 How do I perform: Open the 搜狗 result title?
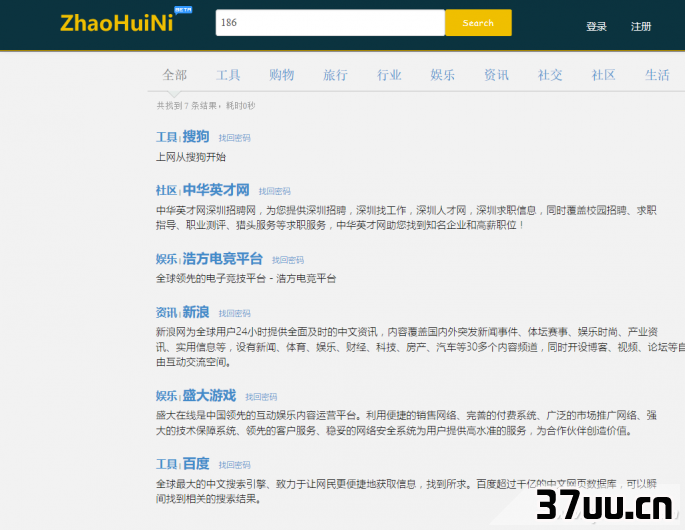(x=196, y=137)
